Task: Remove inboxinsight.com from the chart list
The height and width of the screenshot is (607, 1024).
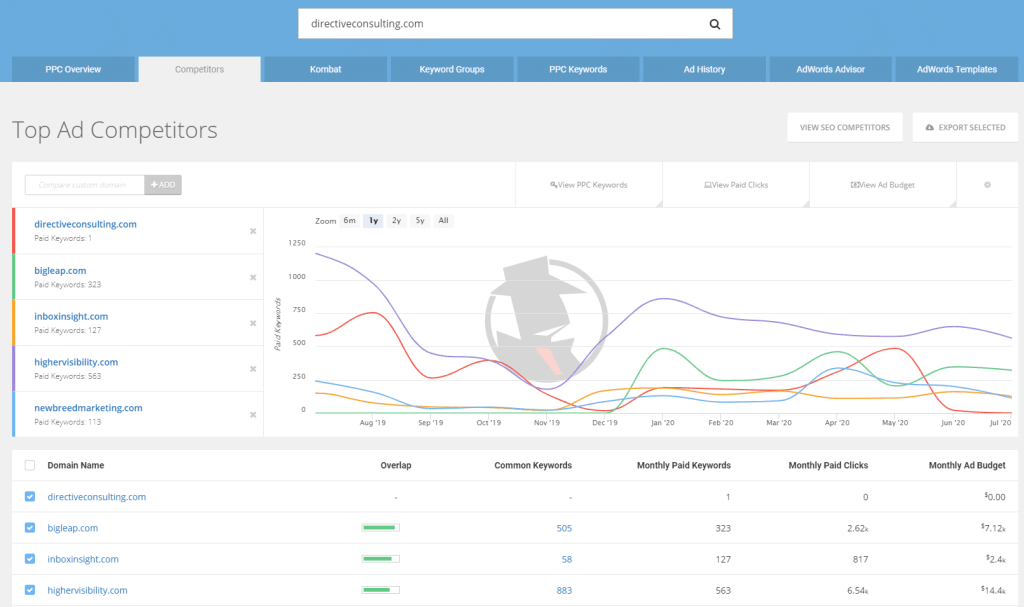Action: coord(253,323)
